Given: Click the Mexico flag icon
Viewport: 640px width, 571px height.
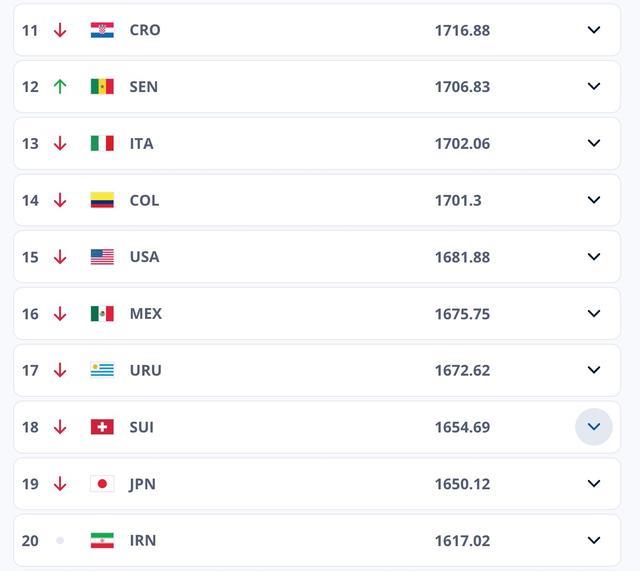Looking at the screenshot, I should tap(102, 314).
